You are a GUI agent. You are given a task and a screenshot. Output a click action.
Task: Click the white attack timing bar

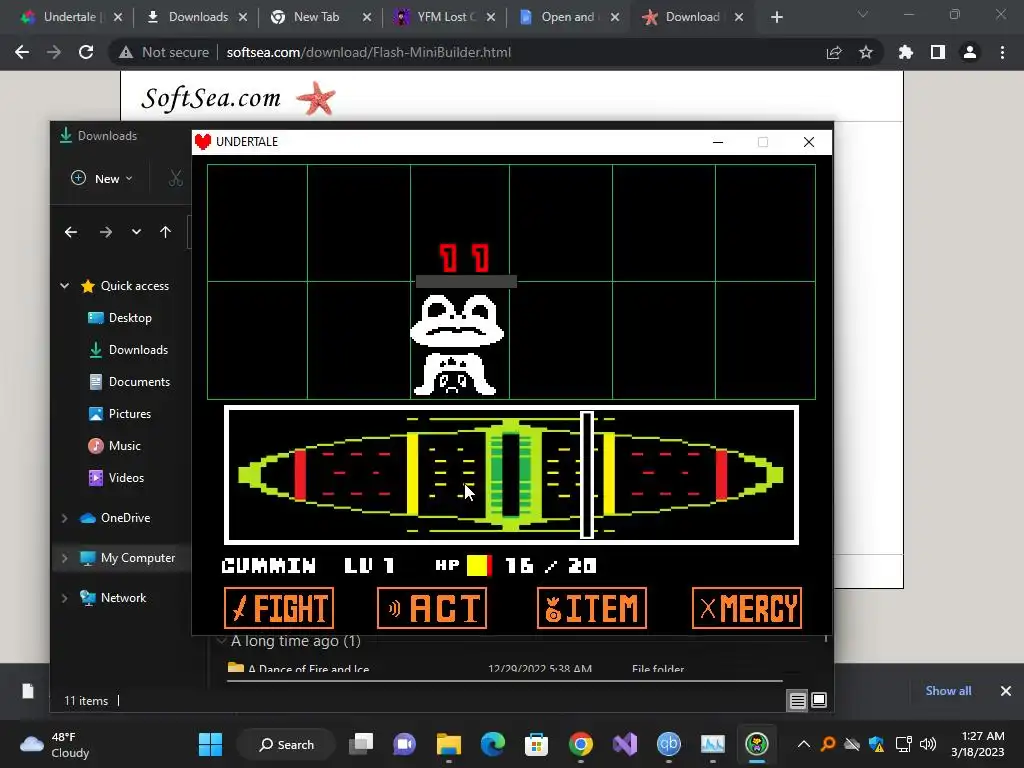click(x=587, y=475)
